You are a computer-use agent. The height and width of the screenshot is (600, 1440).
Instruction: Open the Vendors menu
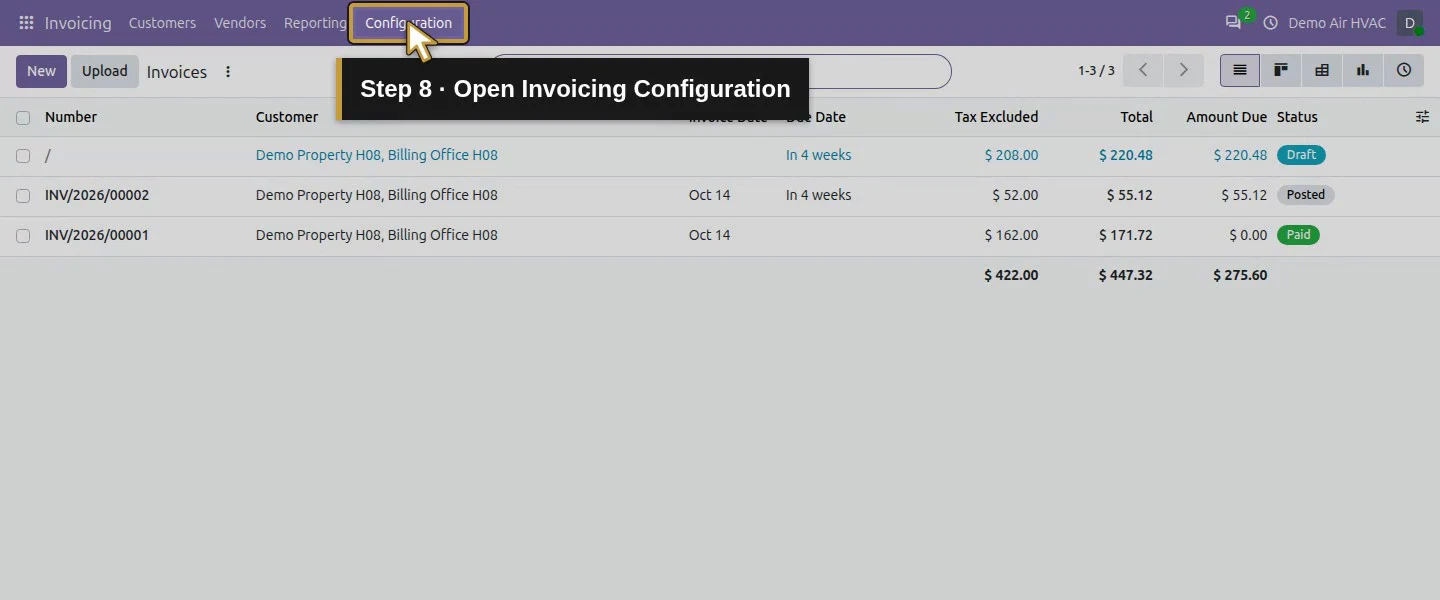pyautogui.click(x=240, y=23)
